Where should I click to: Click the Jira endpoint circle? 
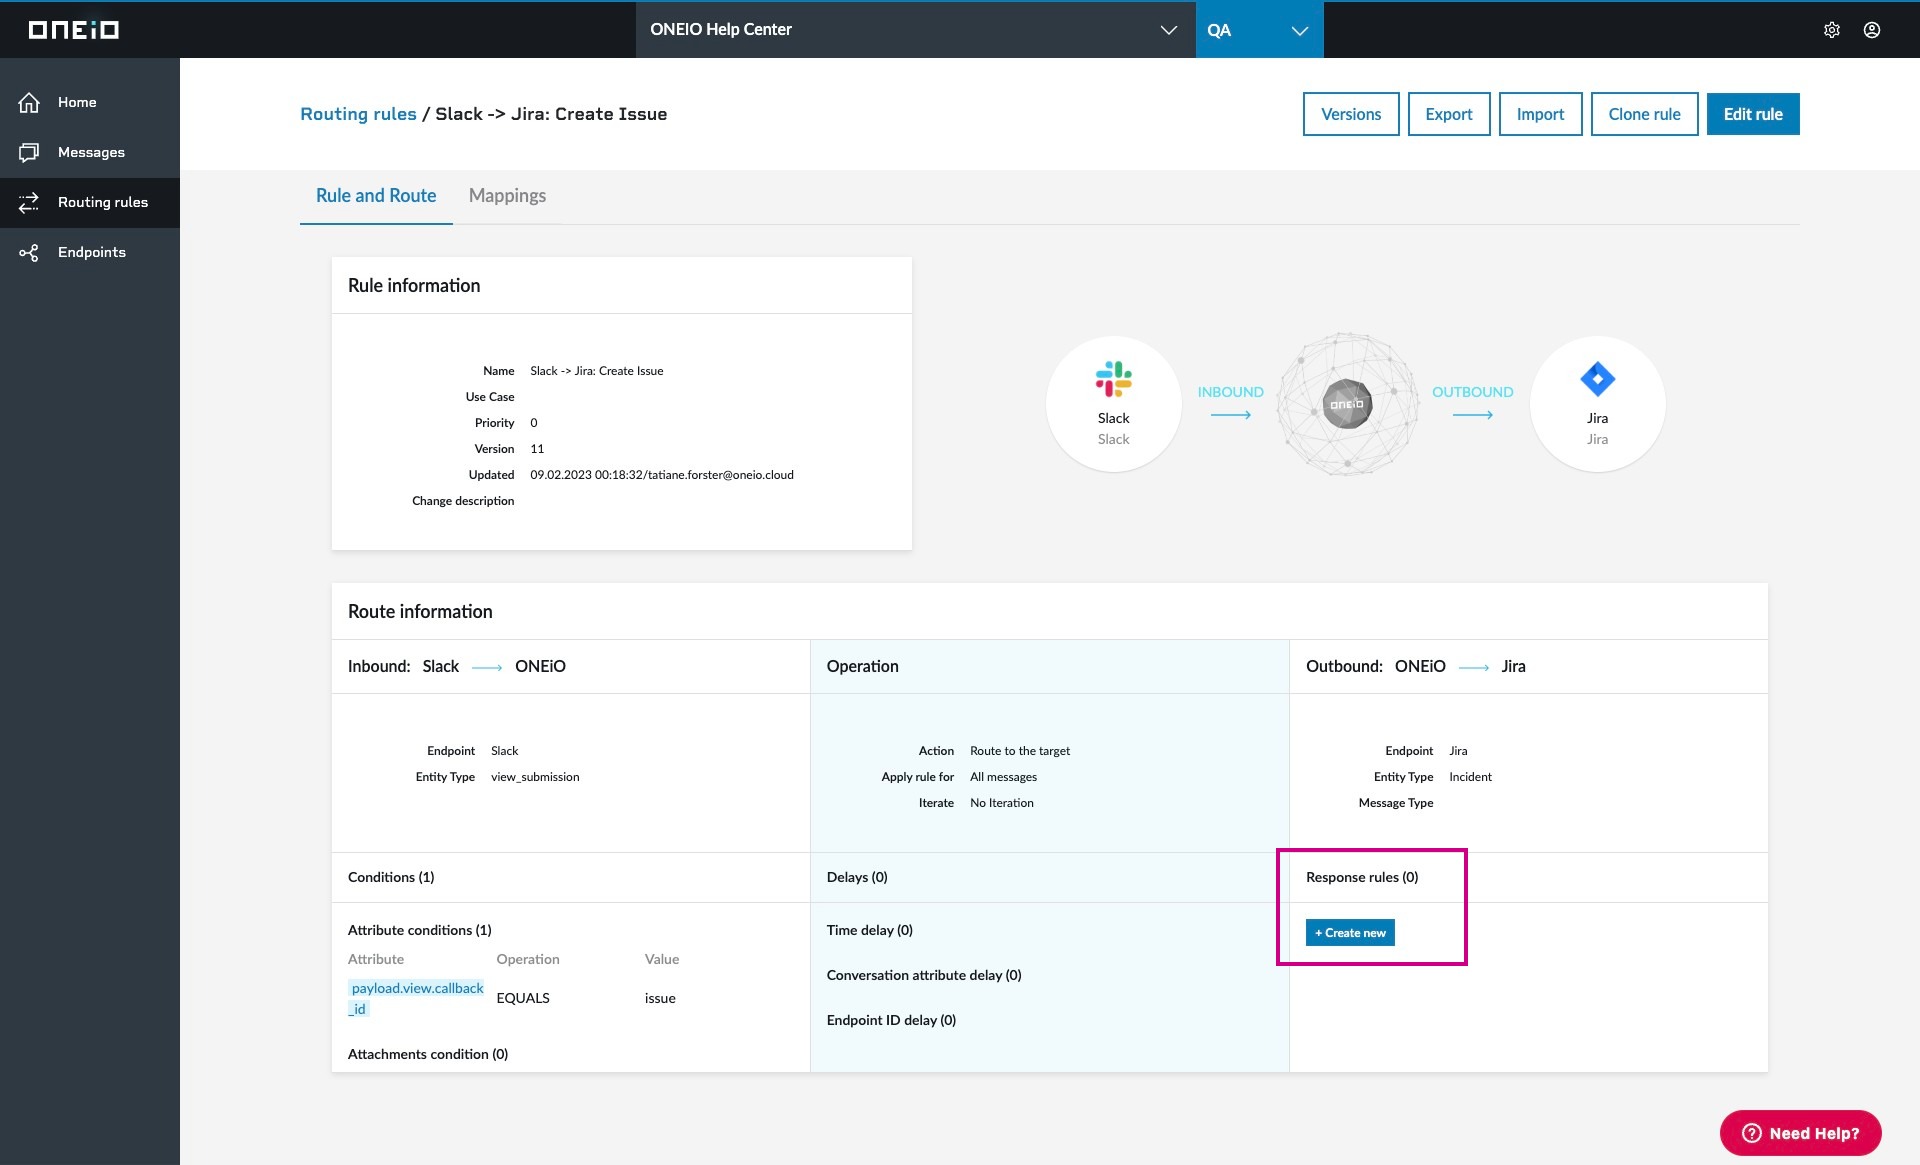(x=1597, y=403)
